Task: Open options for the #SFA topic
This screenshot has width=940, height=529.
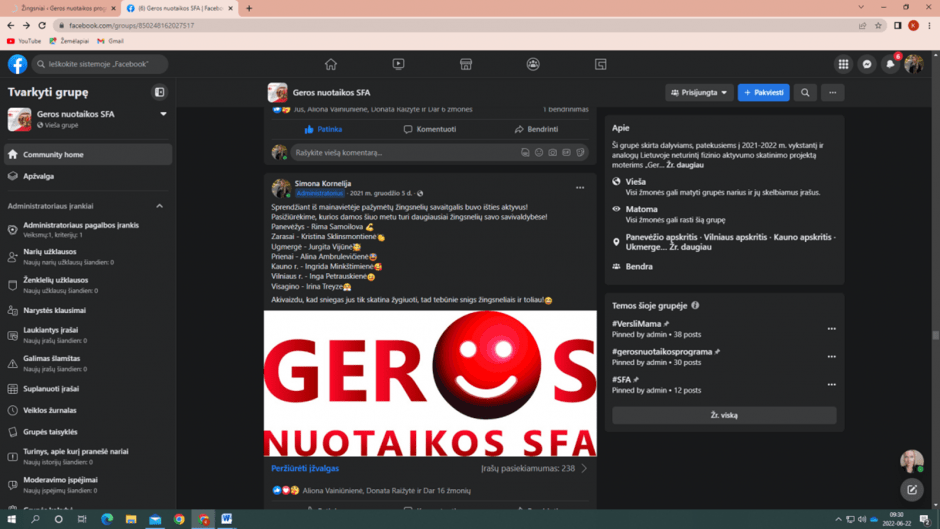Action: click(831, 384)
